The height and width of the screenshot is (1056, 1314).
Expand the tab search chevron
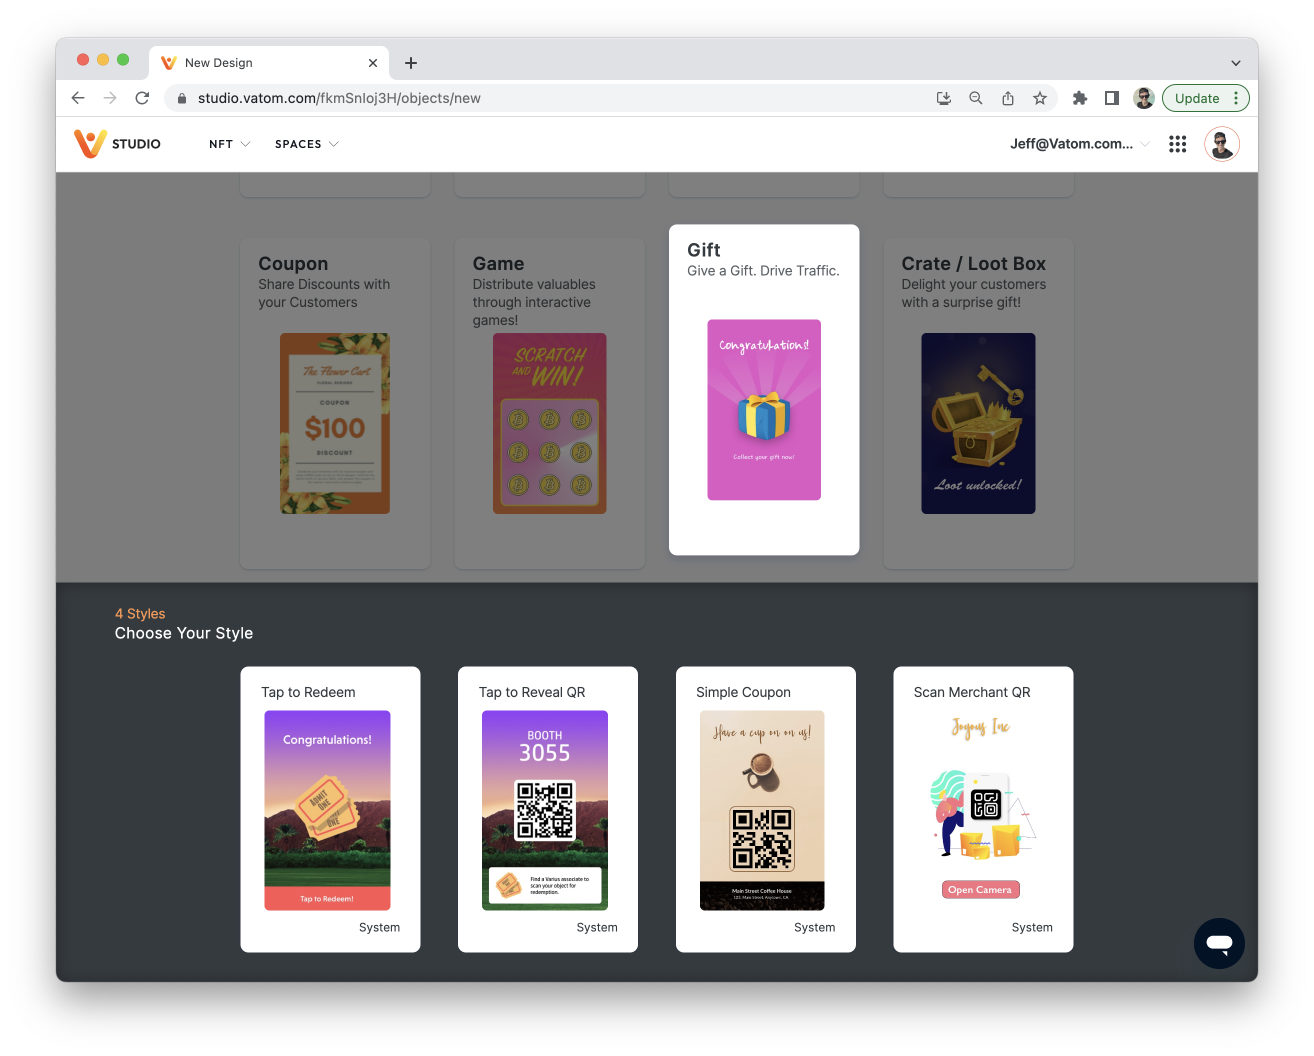click(1236, 62)
